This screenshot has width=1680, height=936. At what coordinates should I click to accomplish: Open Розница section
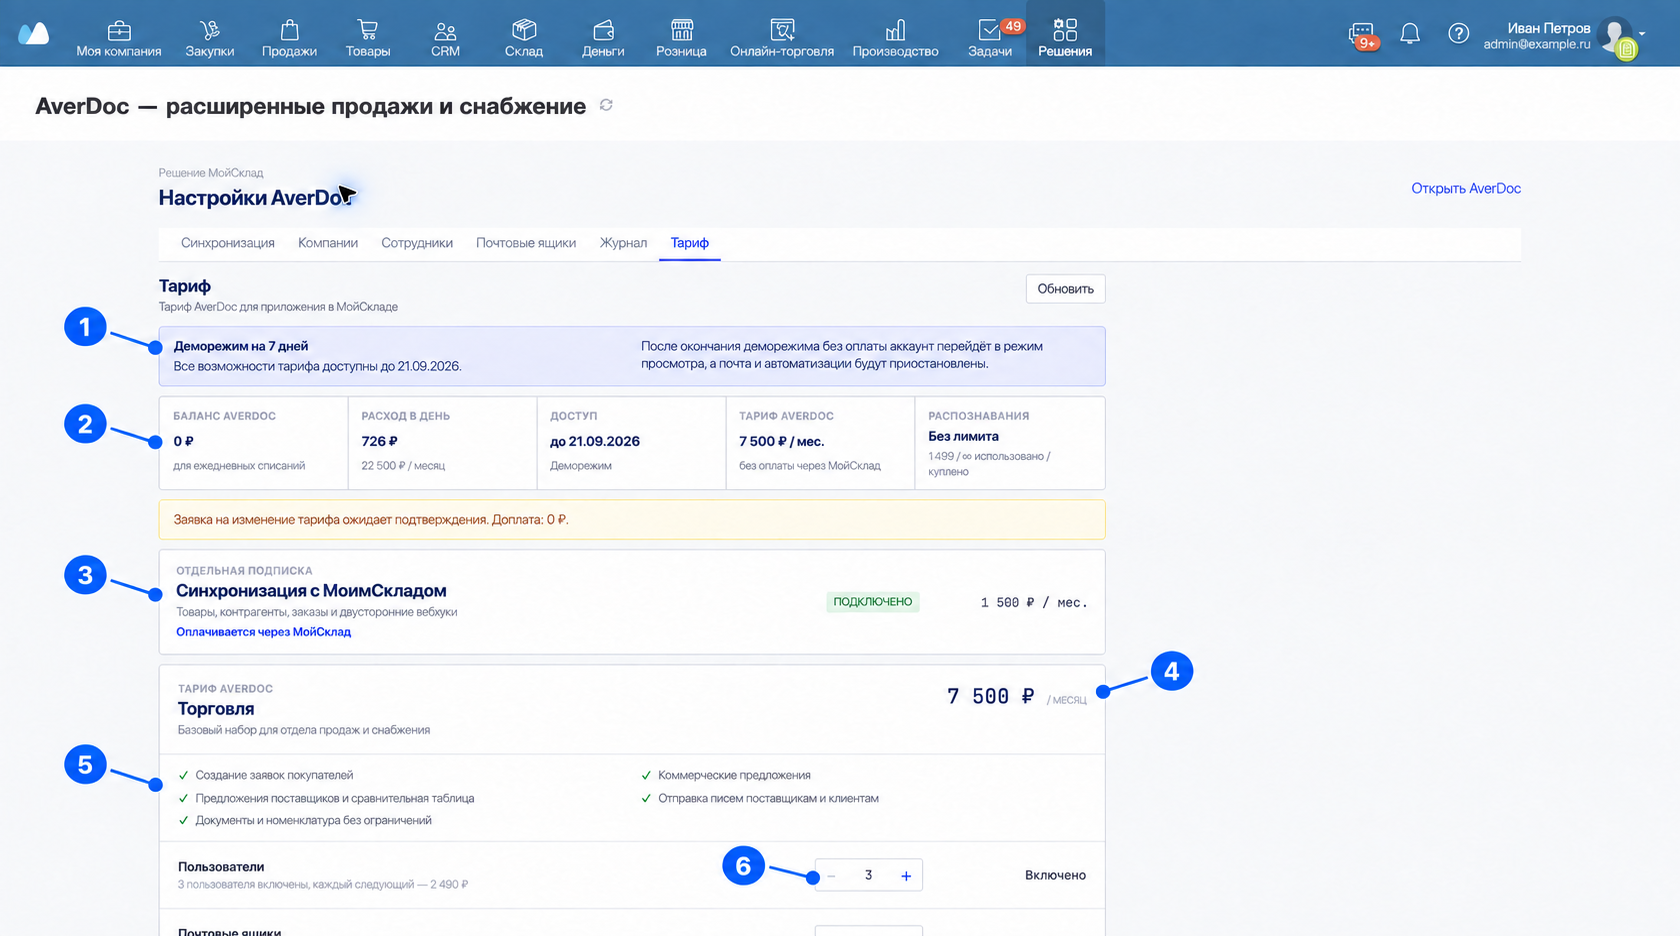click(681, 38)
